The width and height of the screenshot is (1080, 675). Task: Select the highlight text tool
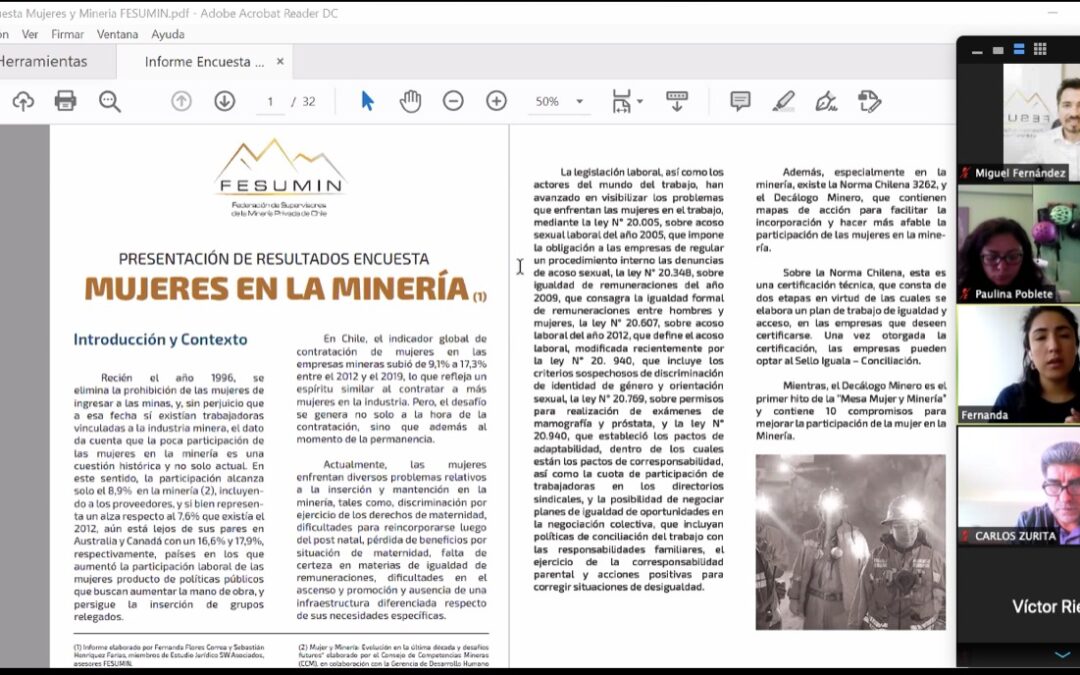pyautogui.click(x=784, y=101)
